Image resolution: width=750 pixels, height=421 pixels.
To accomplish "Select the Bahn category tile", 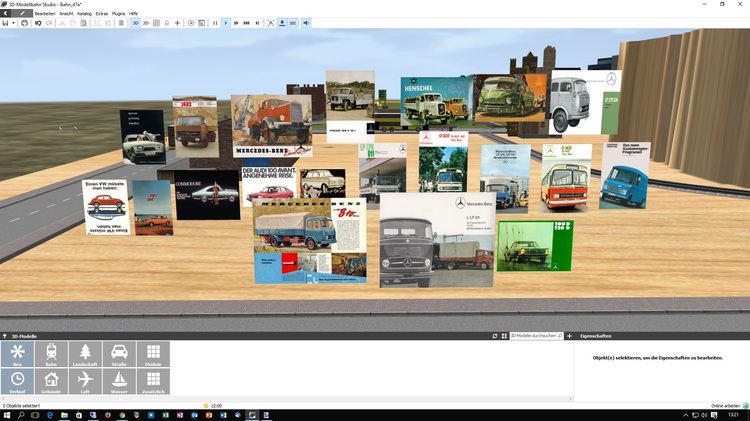I will click(x=51, y=354).
